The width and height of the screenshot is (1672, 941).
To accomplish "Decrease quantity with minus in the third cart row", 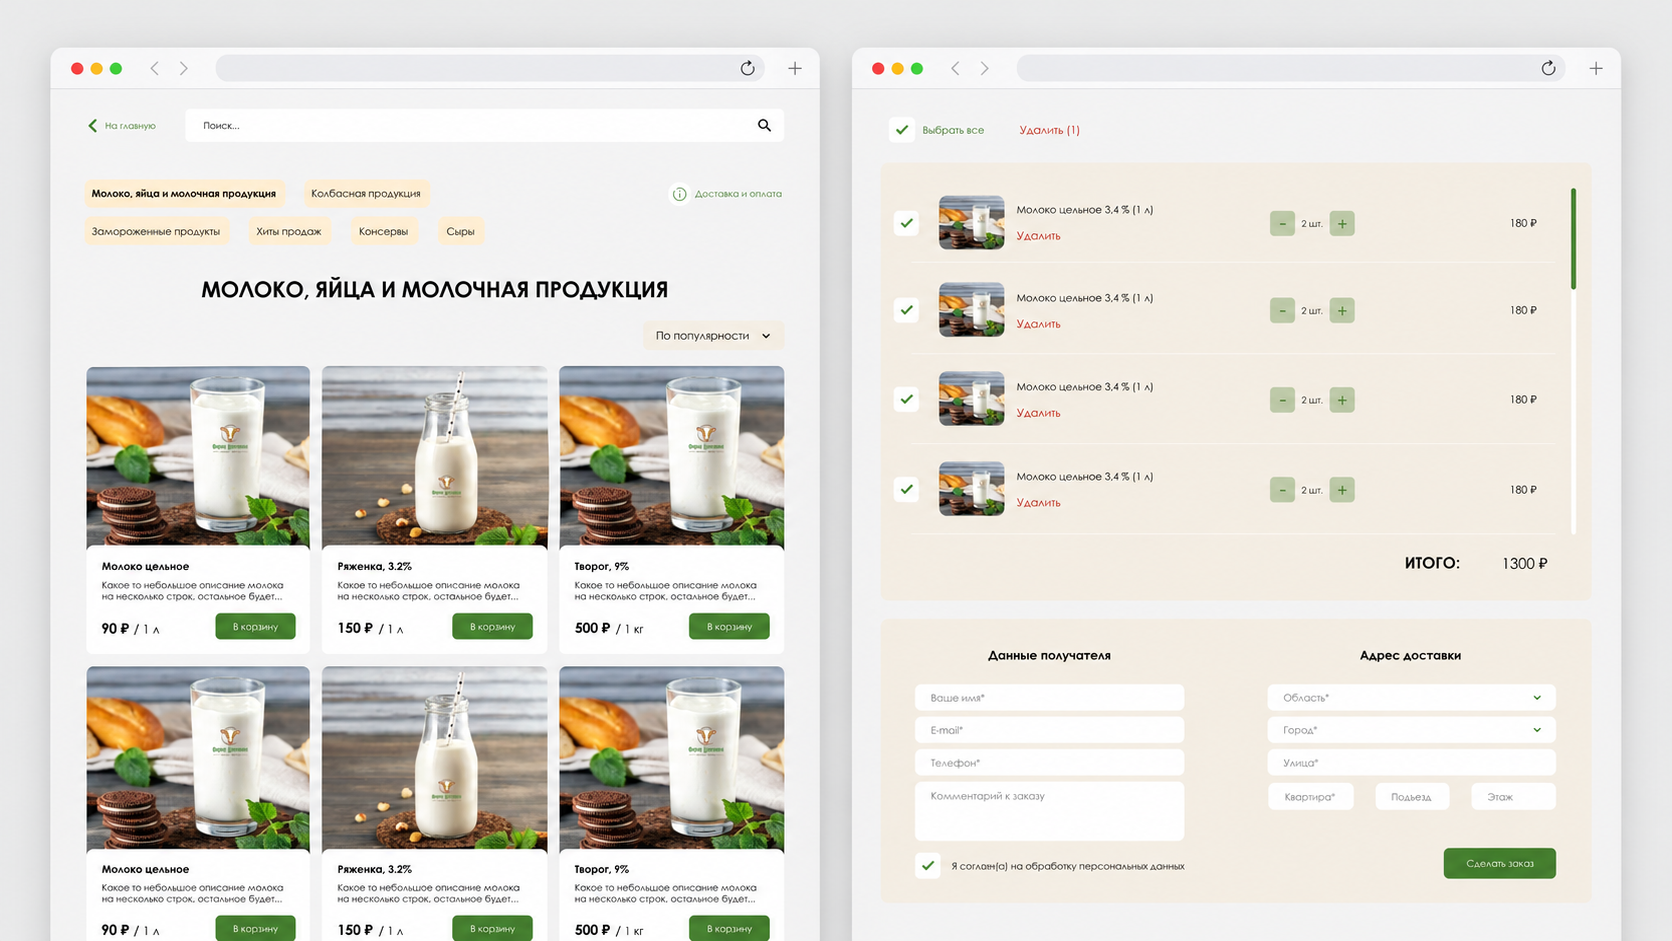I will point(1282,400).
